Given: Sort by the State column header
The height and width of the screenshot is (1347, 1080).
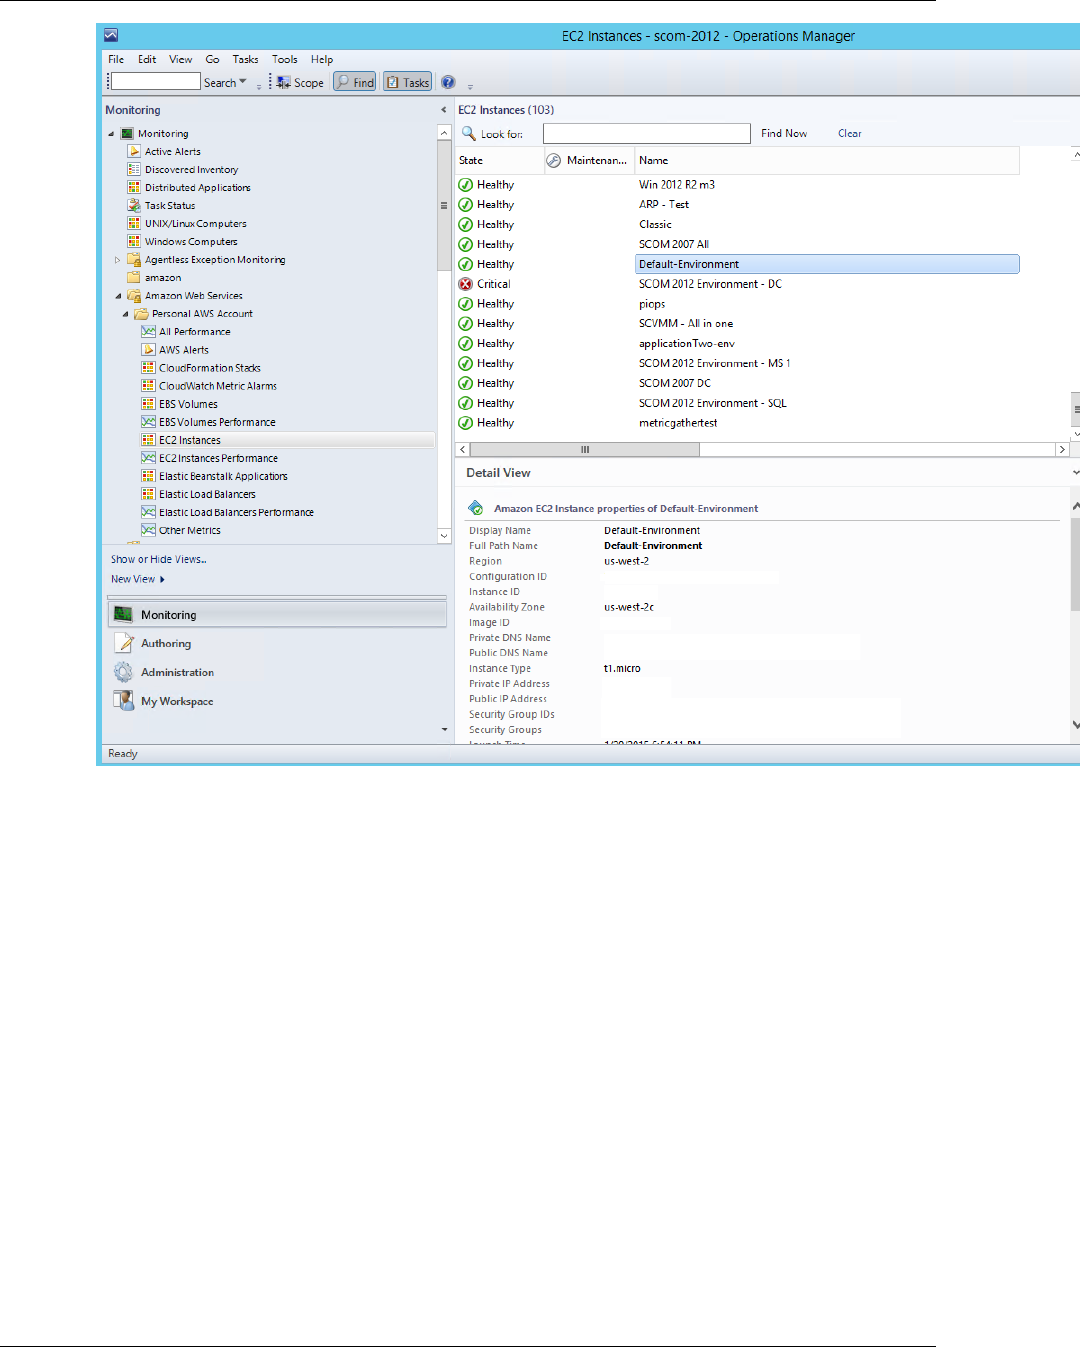Looking at the screenshot, I should pyautogui.click(x=499, y=160).
